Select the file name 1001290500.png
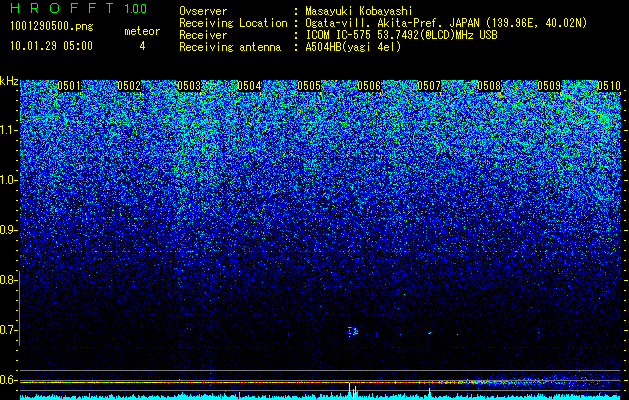 coord(51,27)
